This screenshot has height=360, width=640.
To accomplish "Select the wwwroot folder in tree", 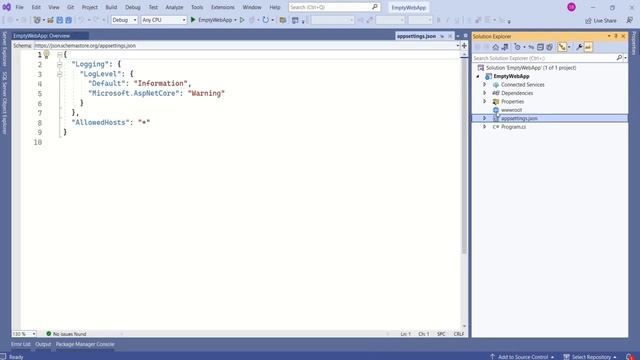I will pos(511,110).
